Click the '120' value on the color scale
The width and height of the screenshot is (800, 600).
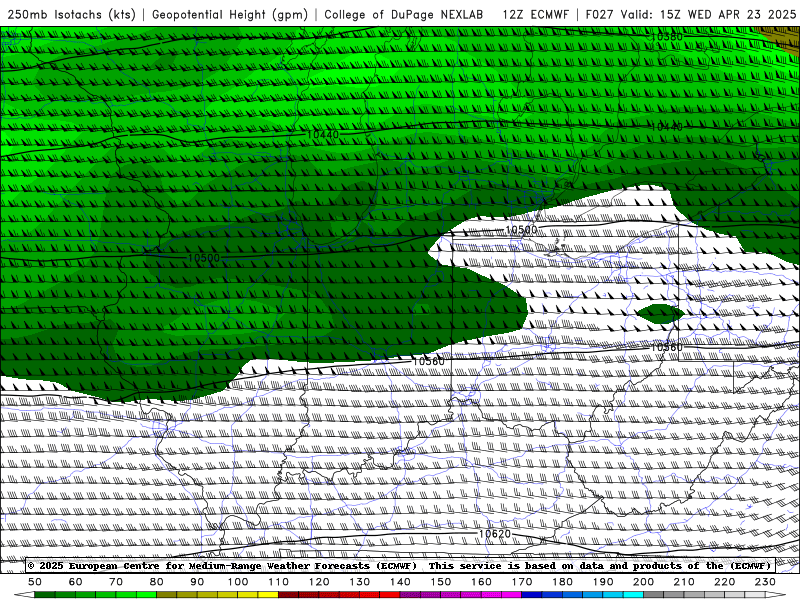click(319, 582)
